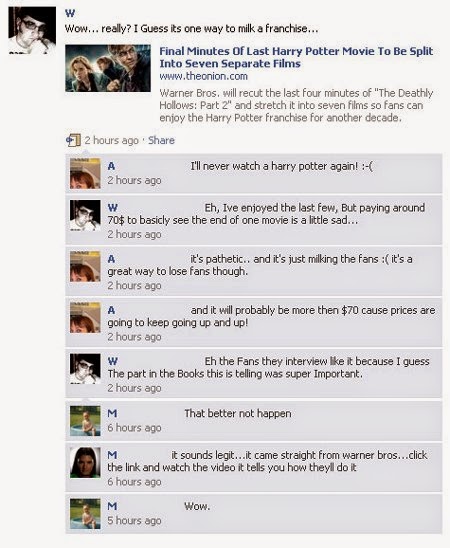Click poster name W above the post text
The height and width of the screenshot is (548, 450).
click(70, 13)
